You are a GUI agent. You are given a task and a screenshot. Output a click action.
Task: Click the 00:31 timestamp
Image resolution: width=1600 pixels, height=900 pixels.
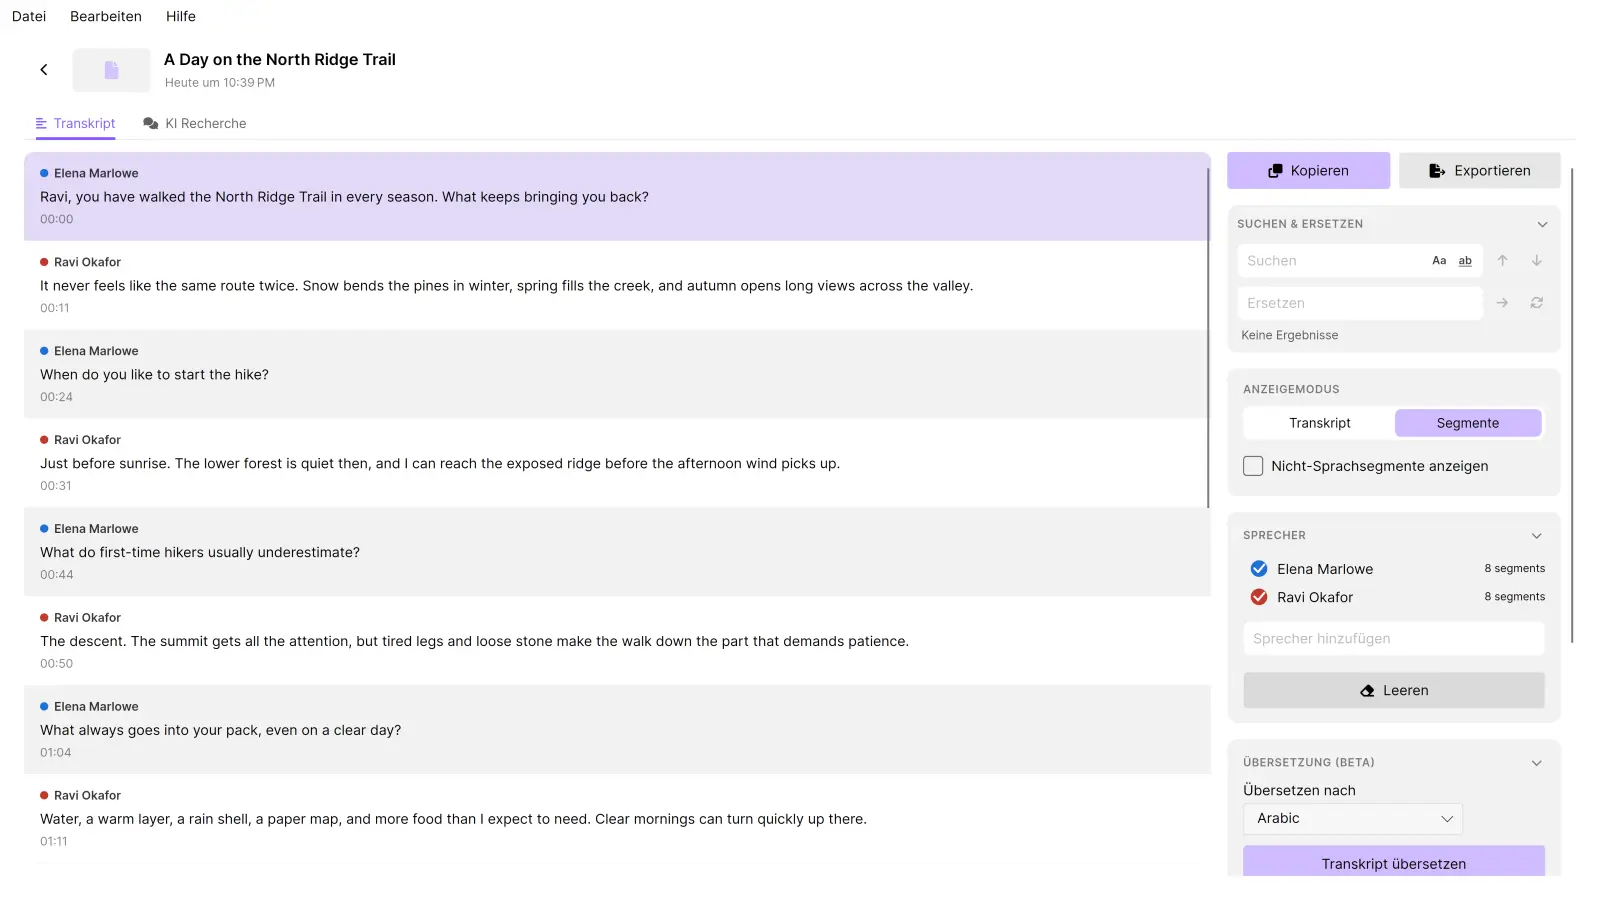point(56,486)
